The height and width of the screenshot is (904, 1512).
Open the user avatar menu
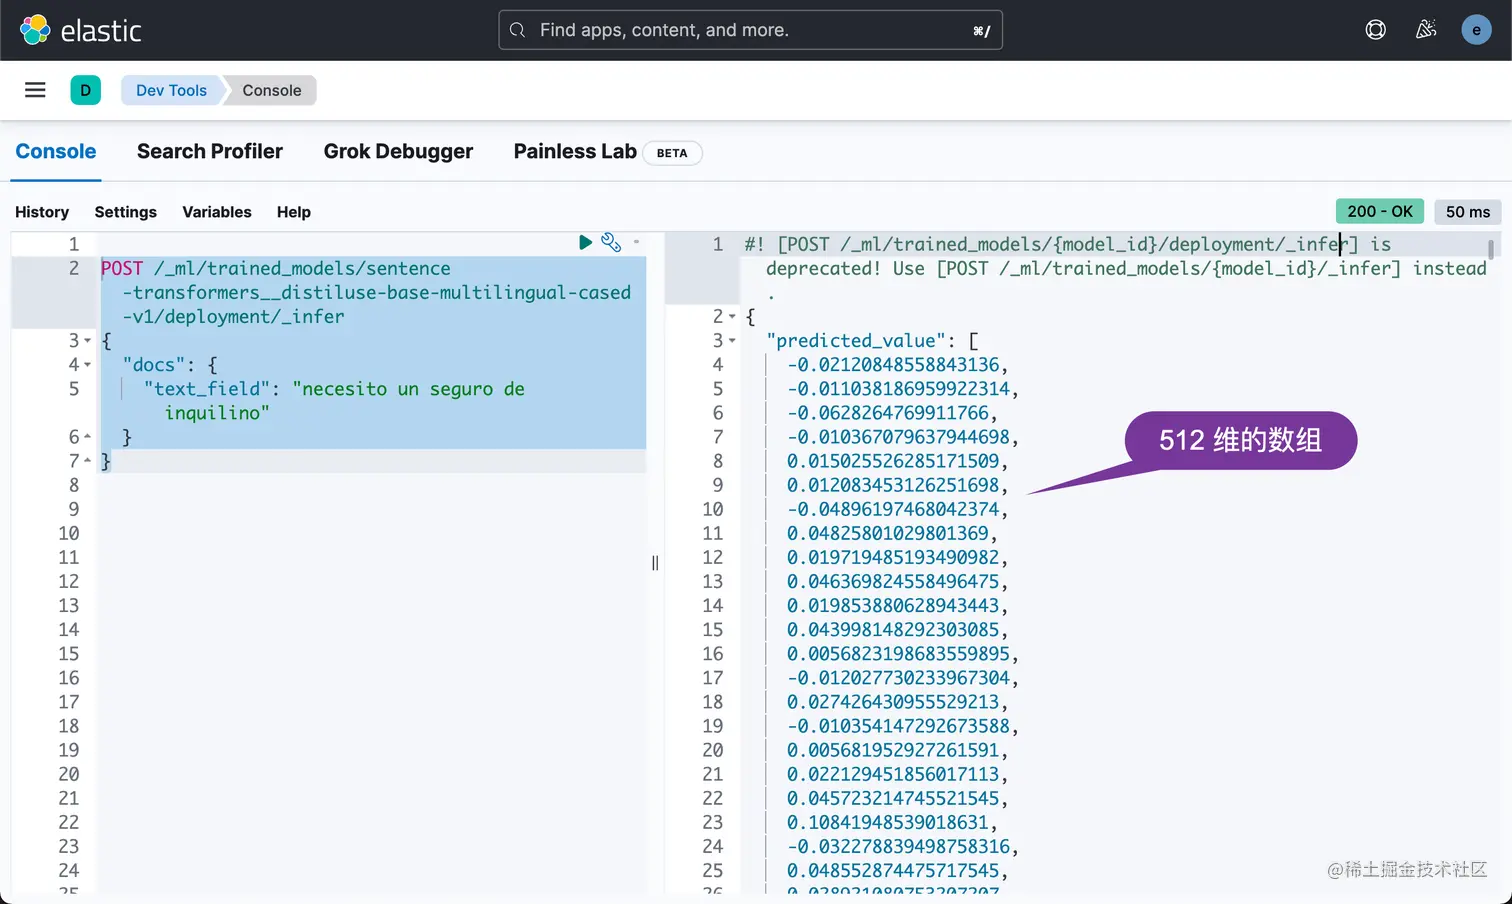1476,30
